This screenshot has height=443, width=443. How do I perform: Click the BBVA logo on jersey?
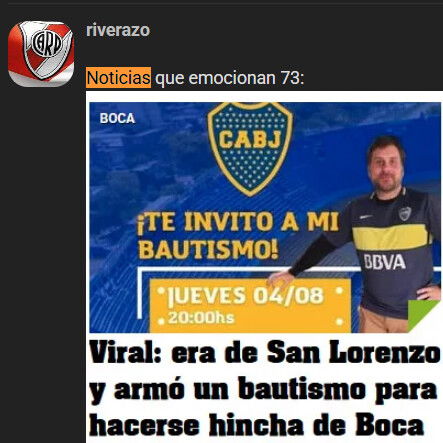coord(385,262)
